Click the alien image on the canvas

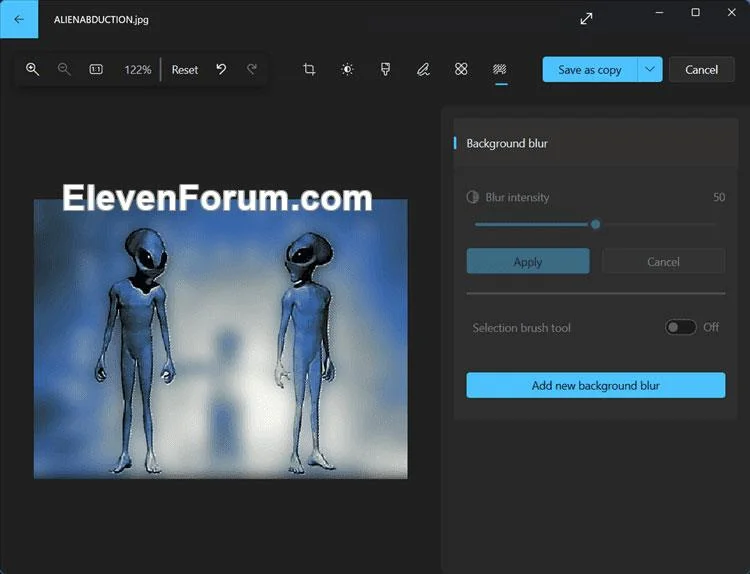221,339
